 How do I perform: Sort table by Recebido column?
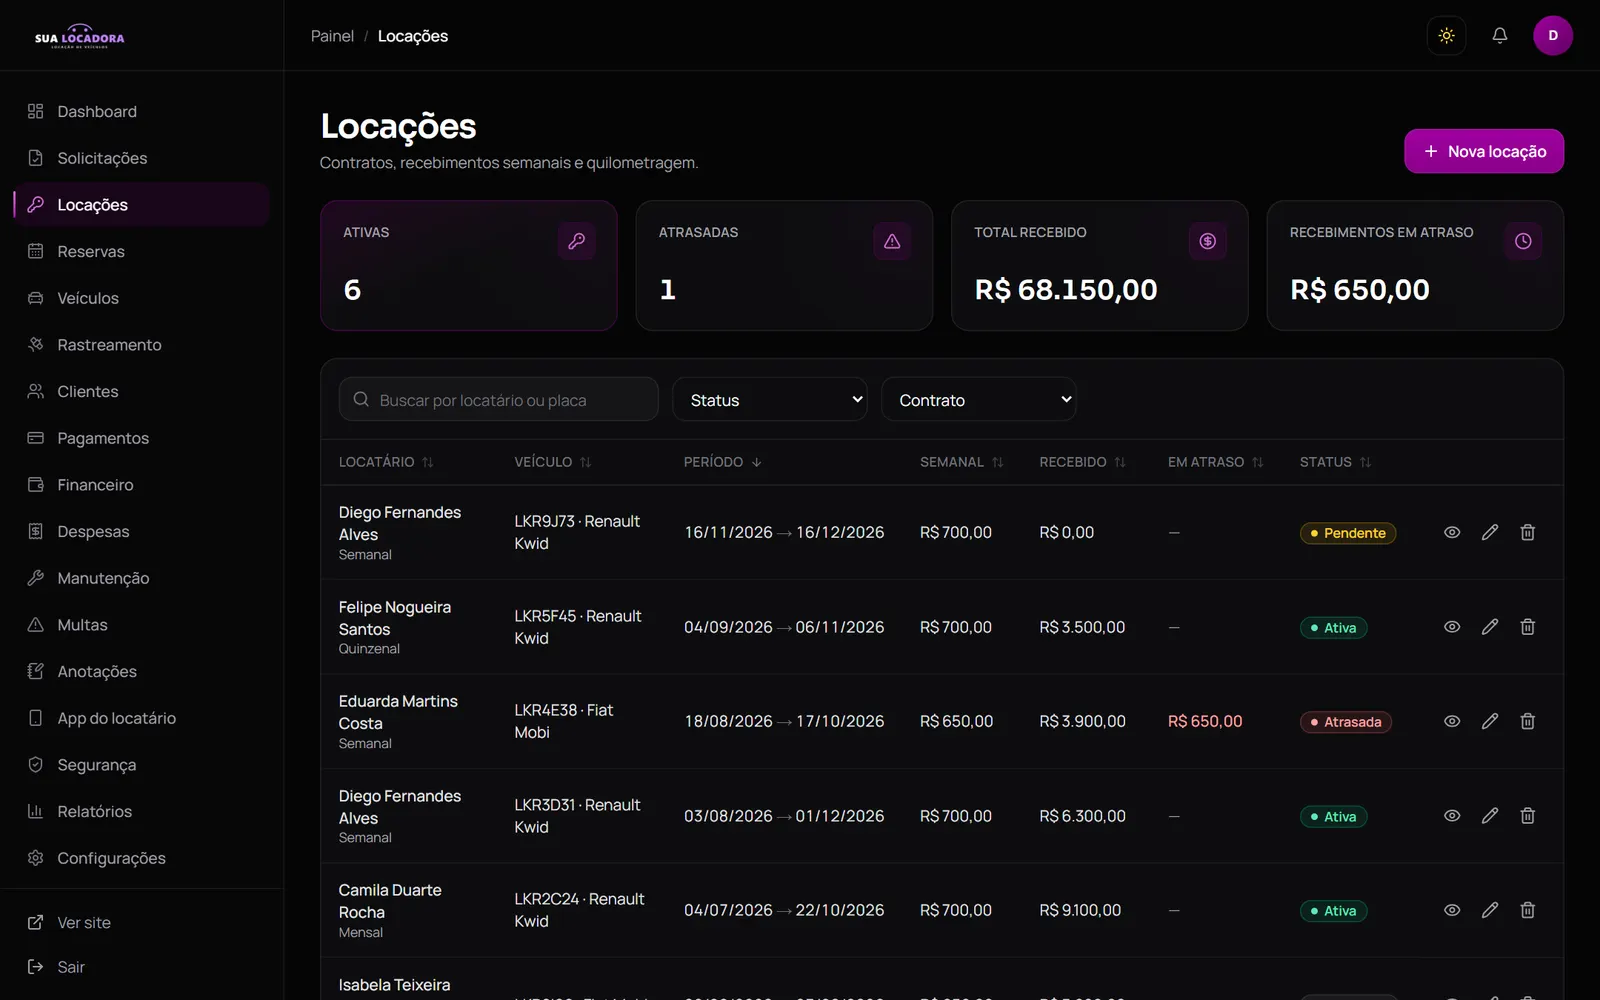(1083, 462)
